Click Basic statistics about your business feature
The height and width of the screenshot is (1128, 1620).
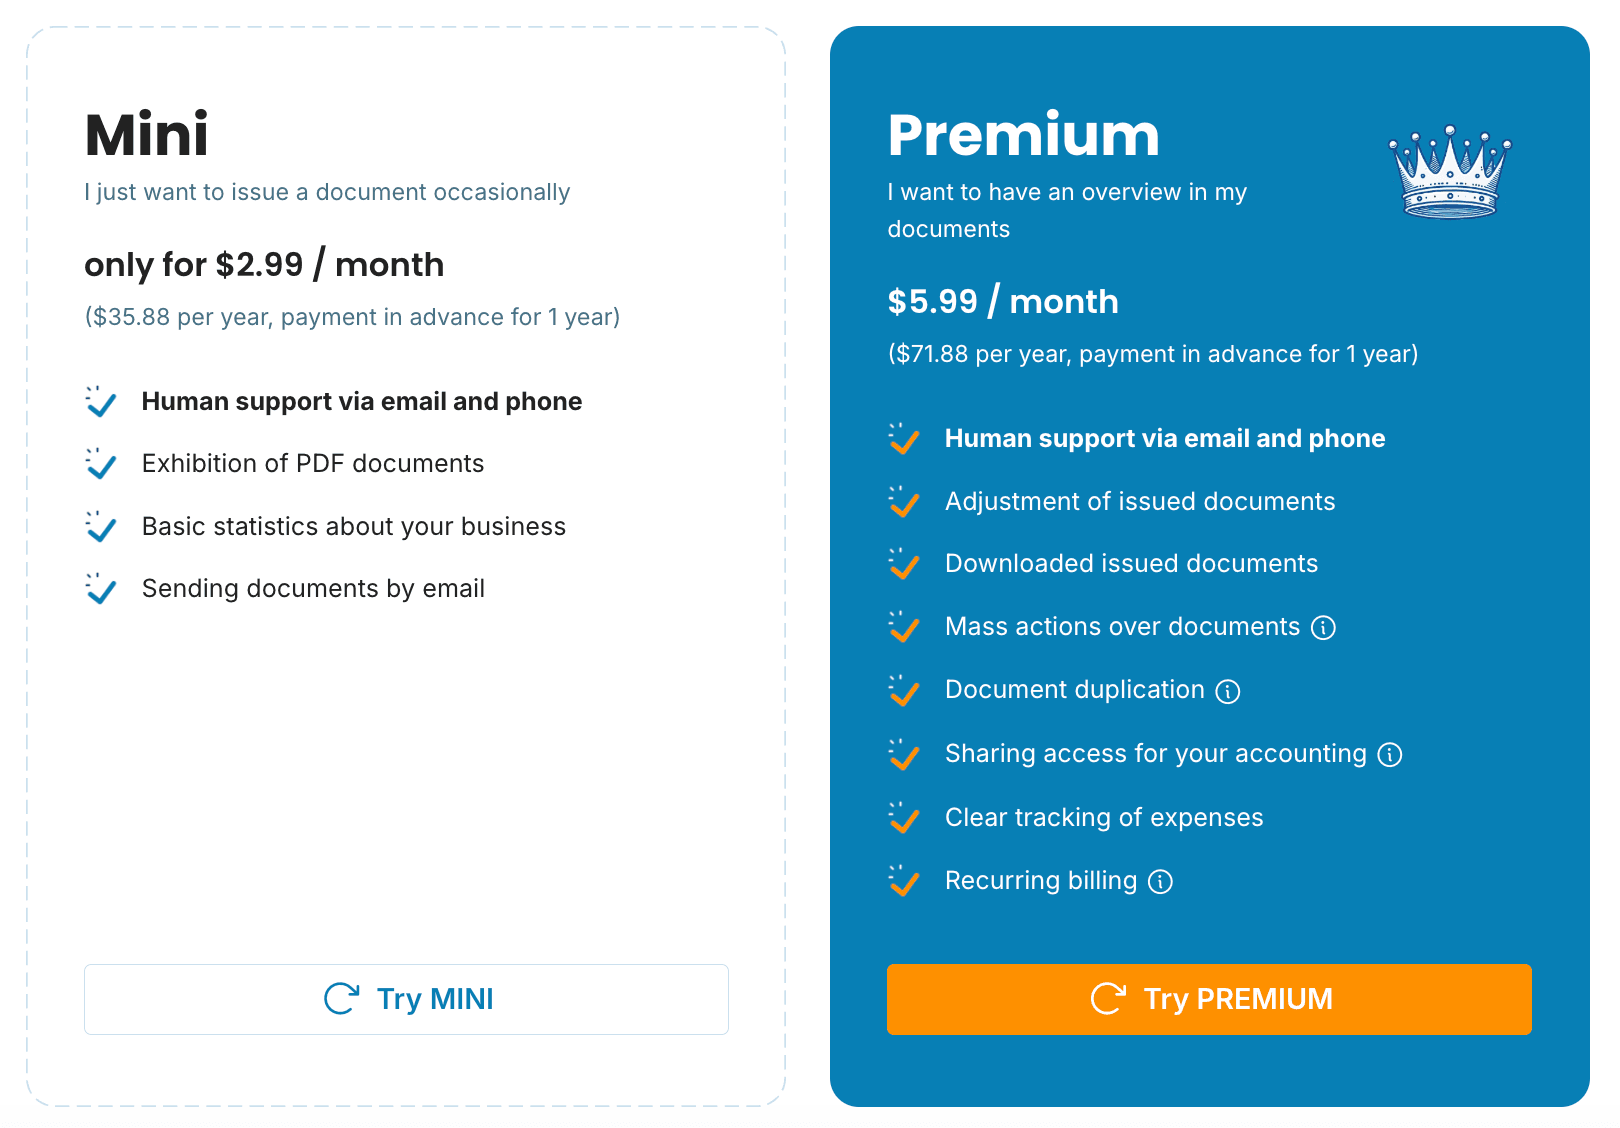coord(354,526)
